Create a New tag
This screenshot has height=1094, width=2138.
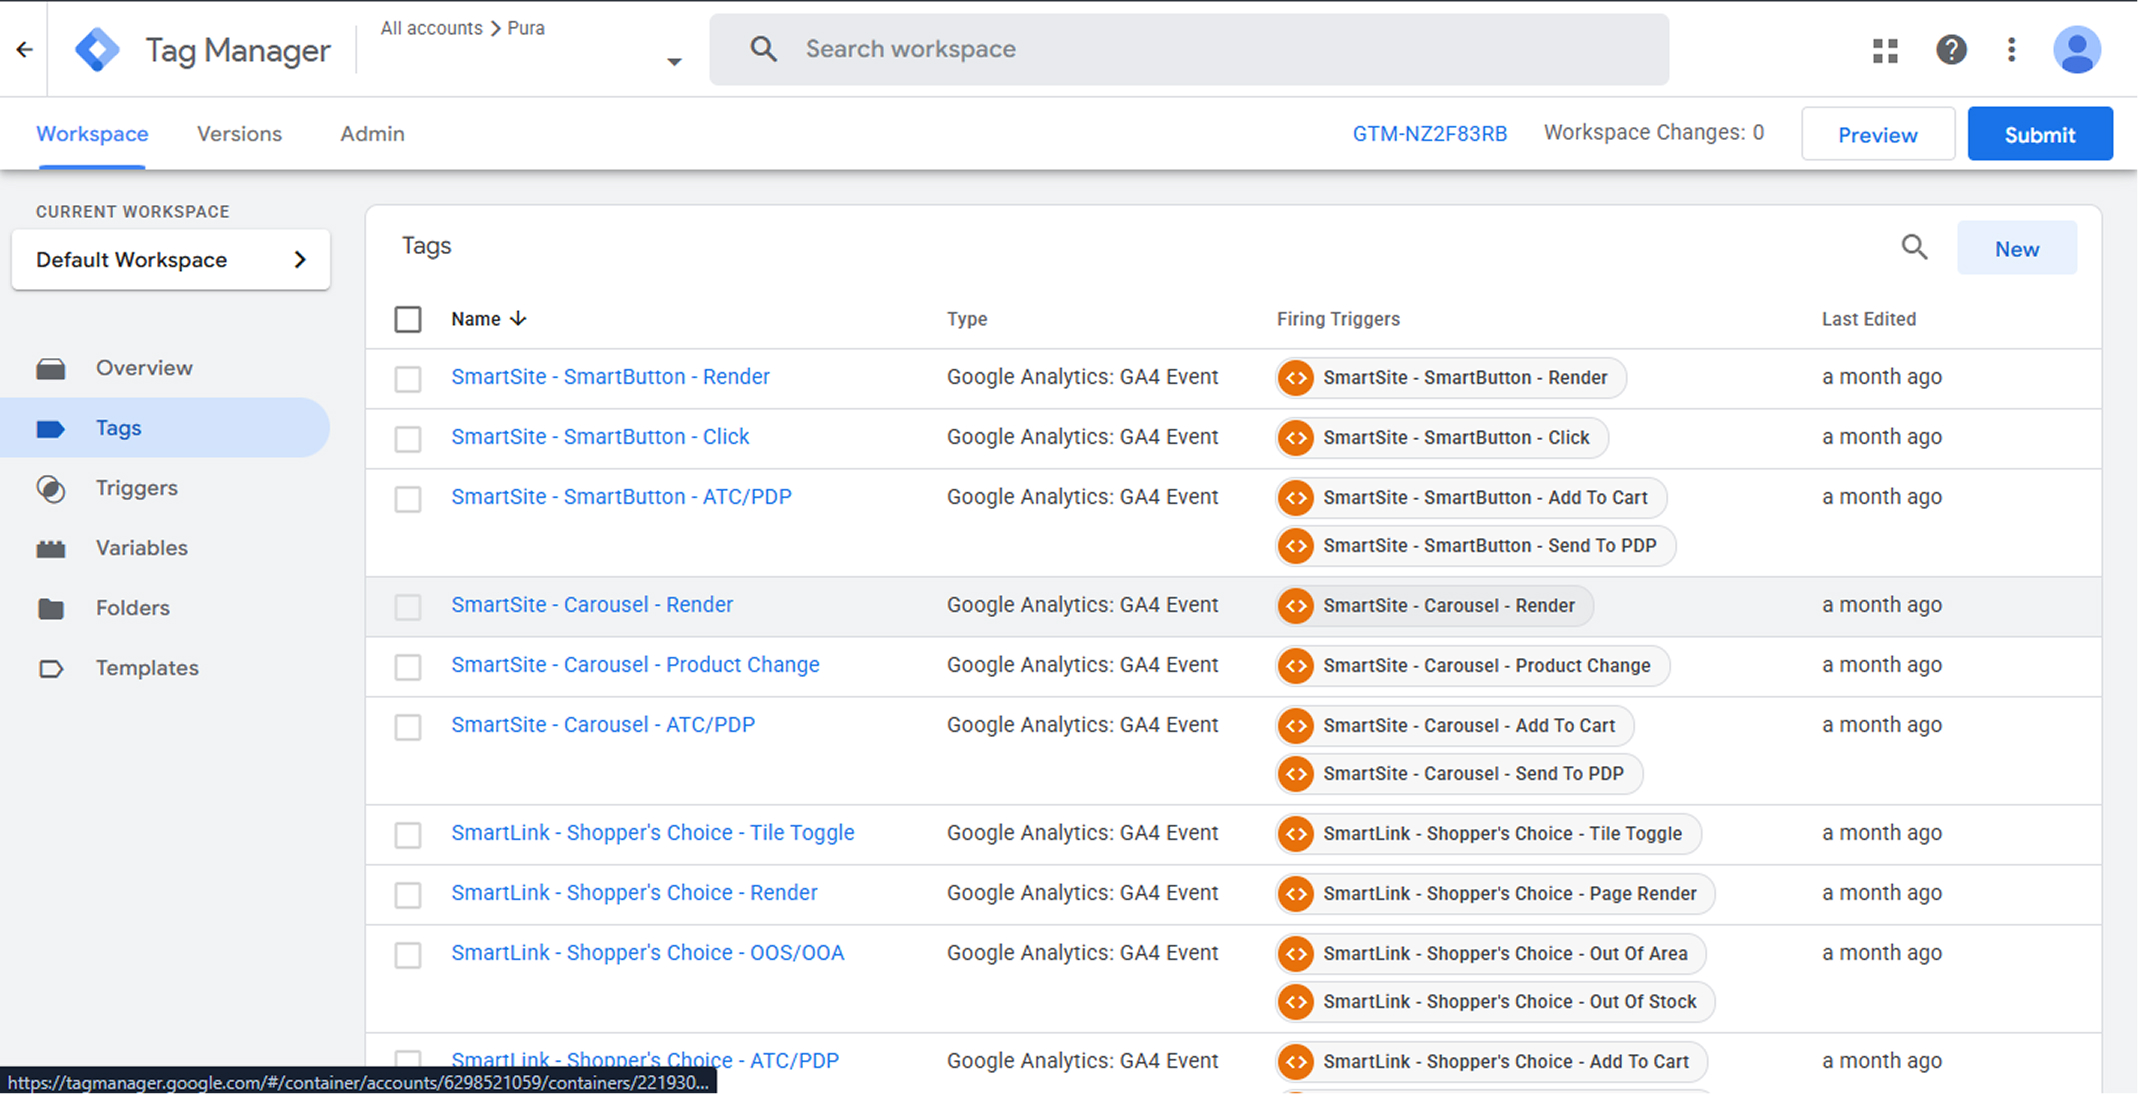[x=2017, y=248]
